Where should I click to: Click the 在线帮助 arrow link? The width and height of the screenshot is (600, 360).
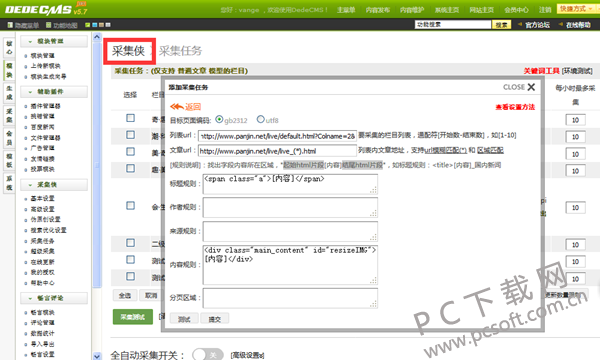point(574,25)
